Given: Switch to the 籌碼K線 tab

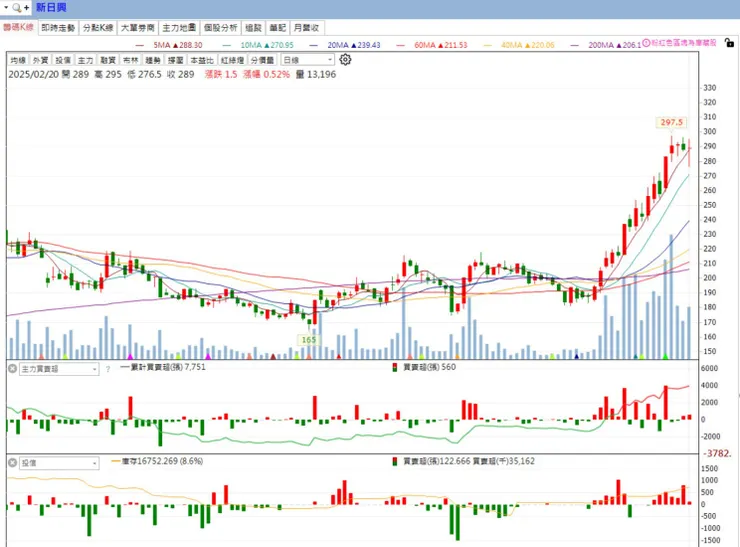Looking at the screenshot, I should tap(18, 27).
